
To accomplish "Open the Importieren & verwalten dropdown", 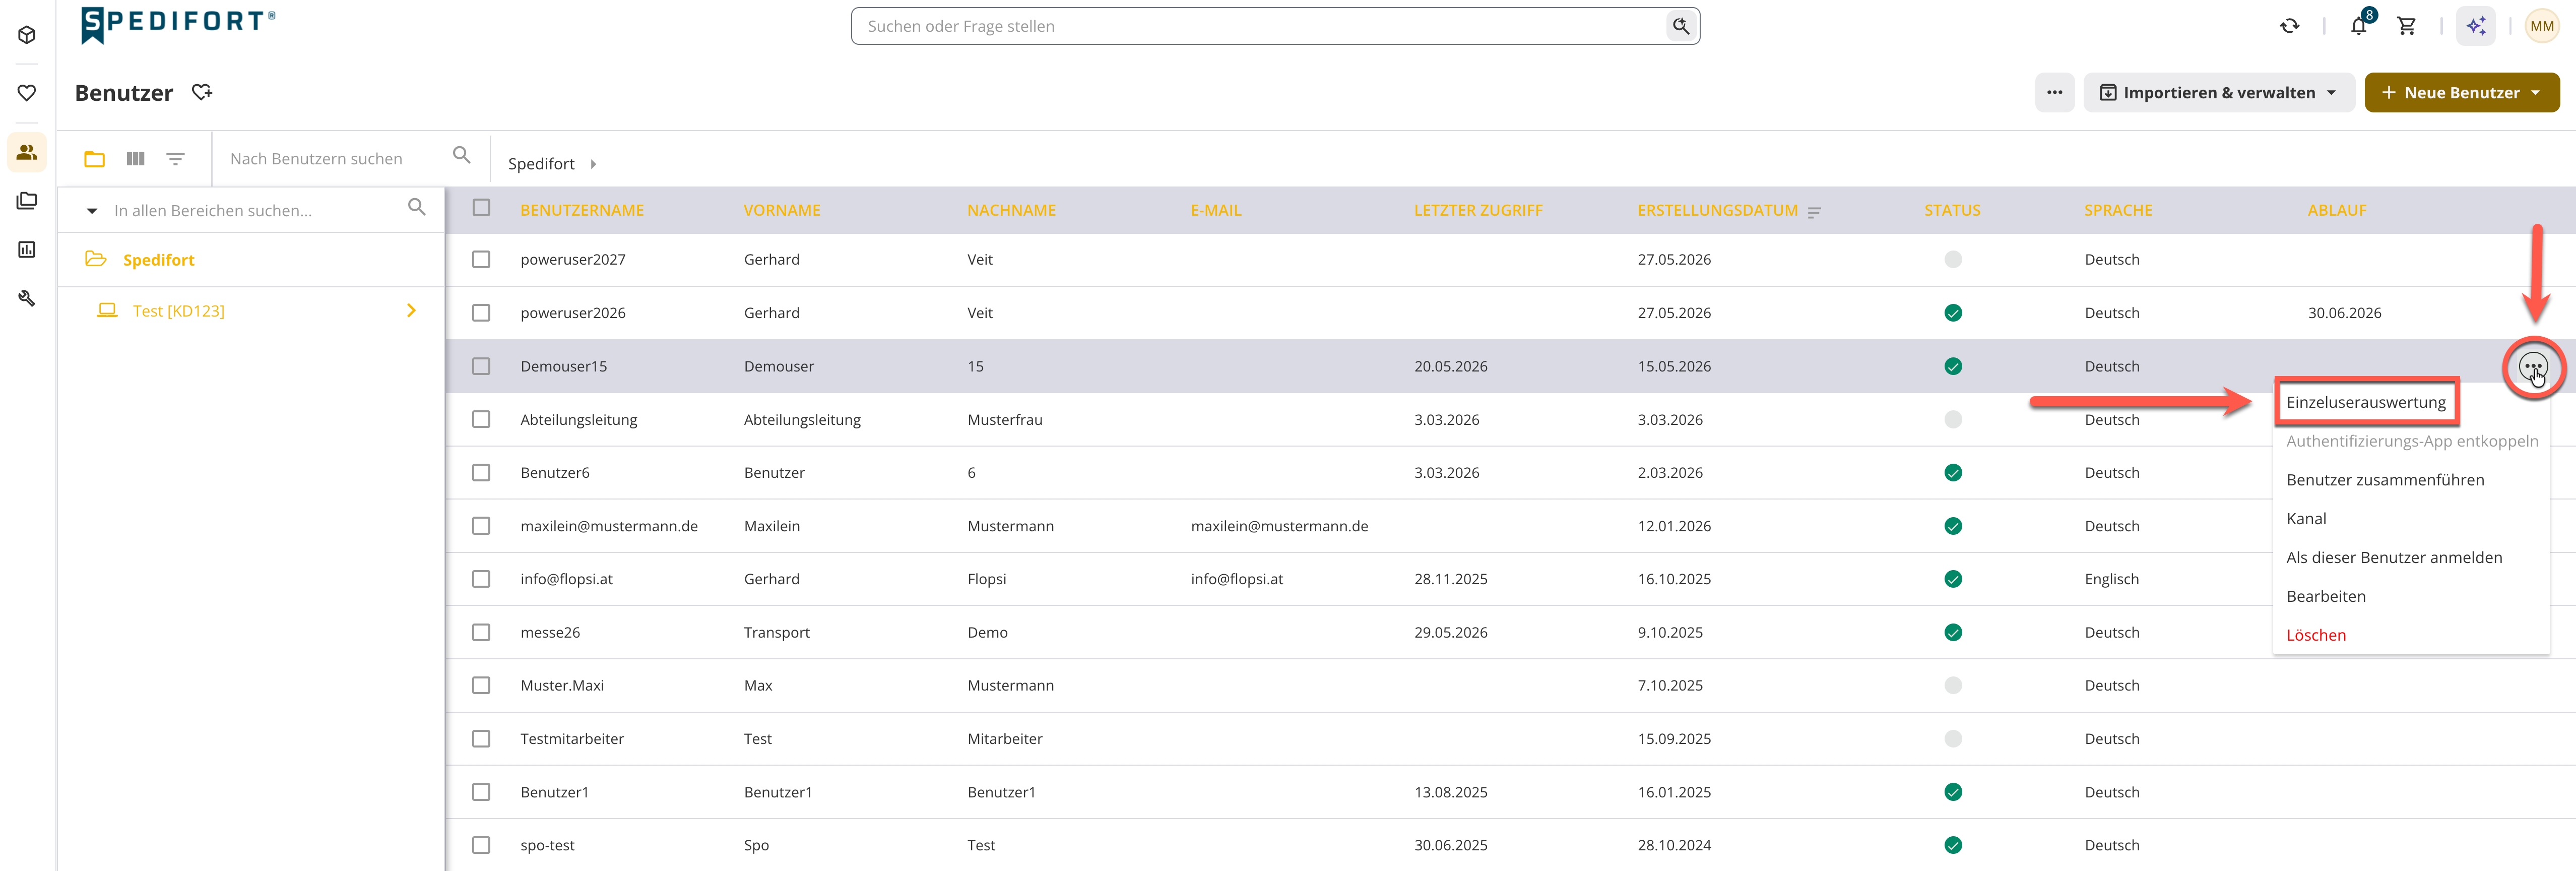I will pos(2218,92).
